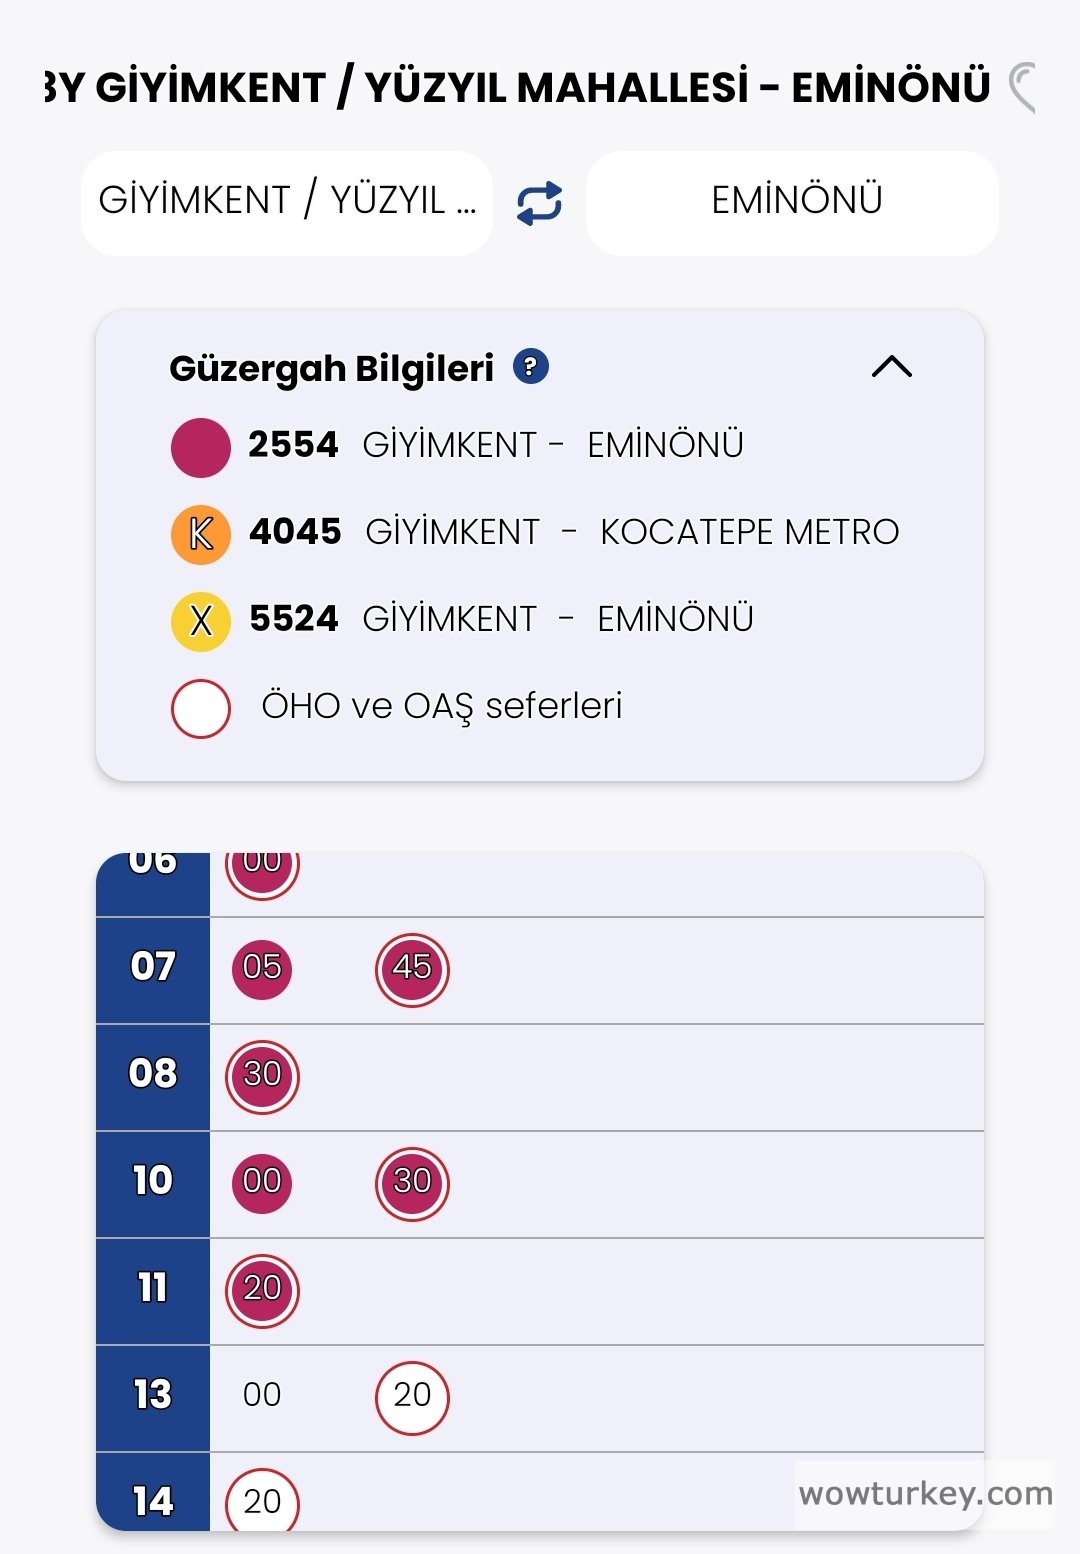The height and width of the screenshot is (1554, 1080).
Task: Open the Güzergah Bilgileri help icon
Action: [533, 367]
